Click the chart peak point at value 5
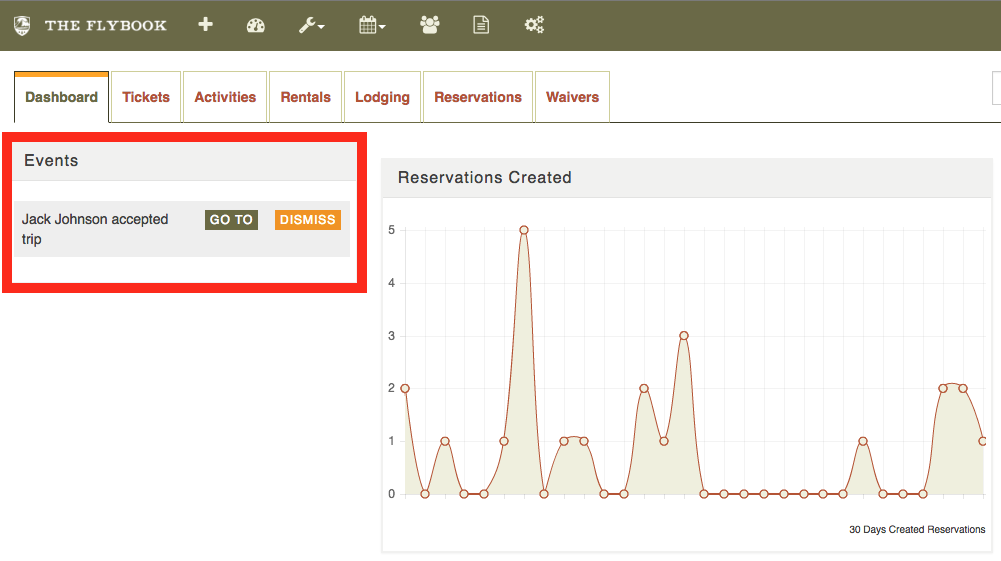The image size is (1001, 561). click(x=523, y=230)
